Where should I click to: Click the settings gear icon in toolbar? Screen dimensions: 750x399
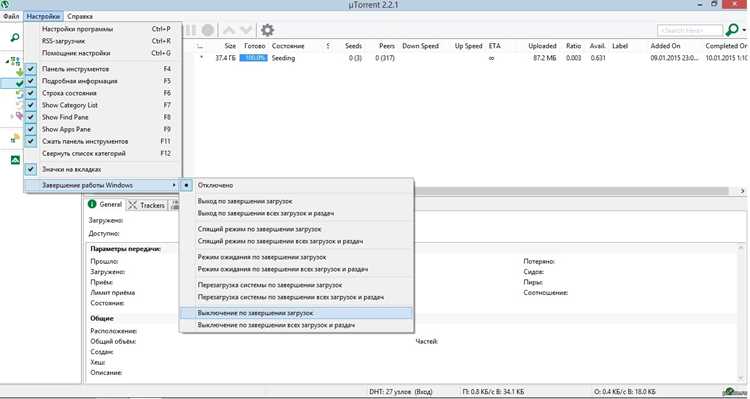pyautogui.click(x=267, y=30)
